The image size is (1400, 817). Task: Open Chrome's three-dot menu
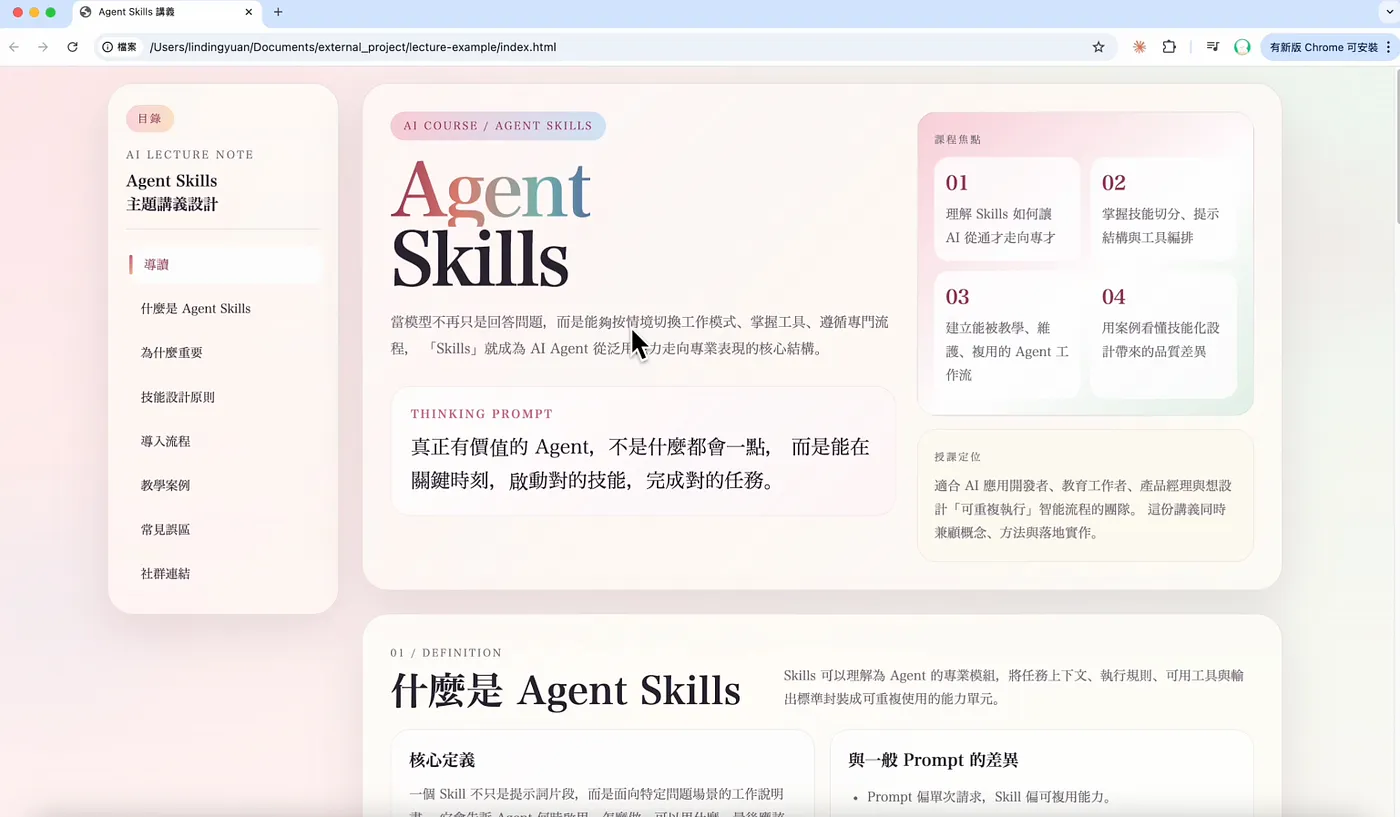pos(1388,47)
